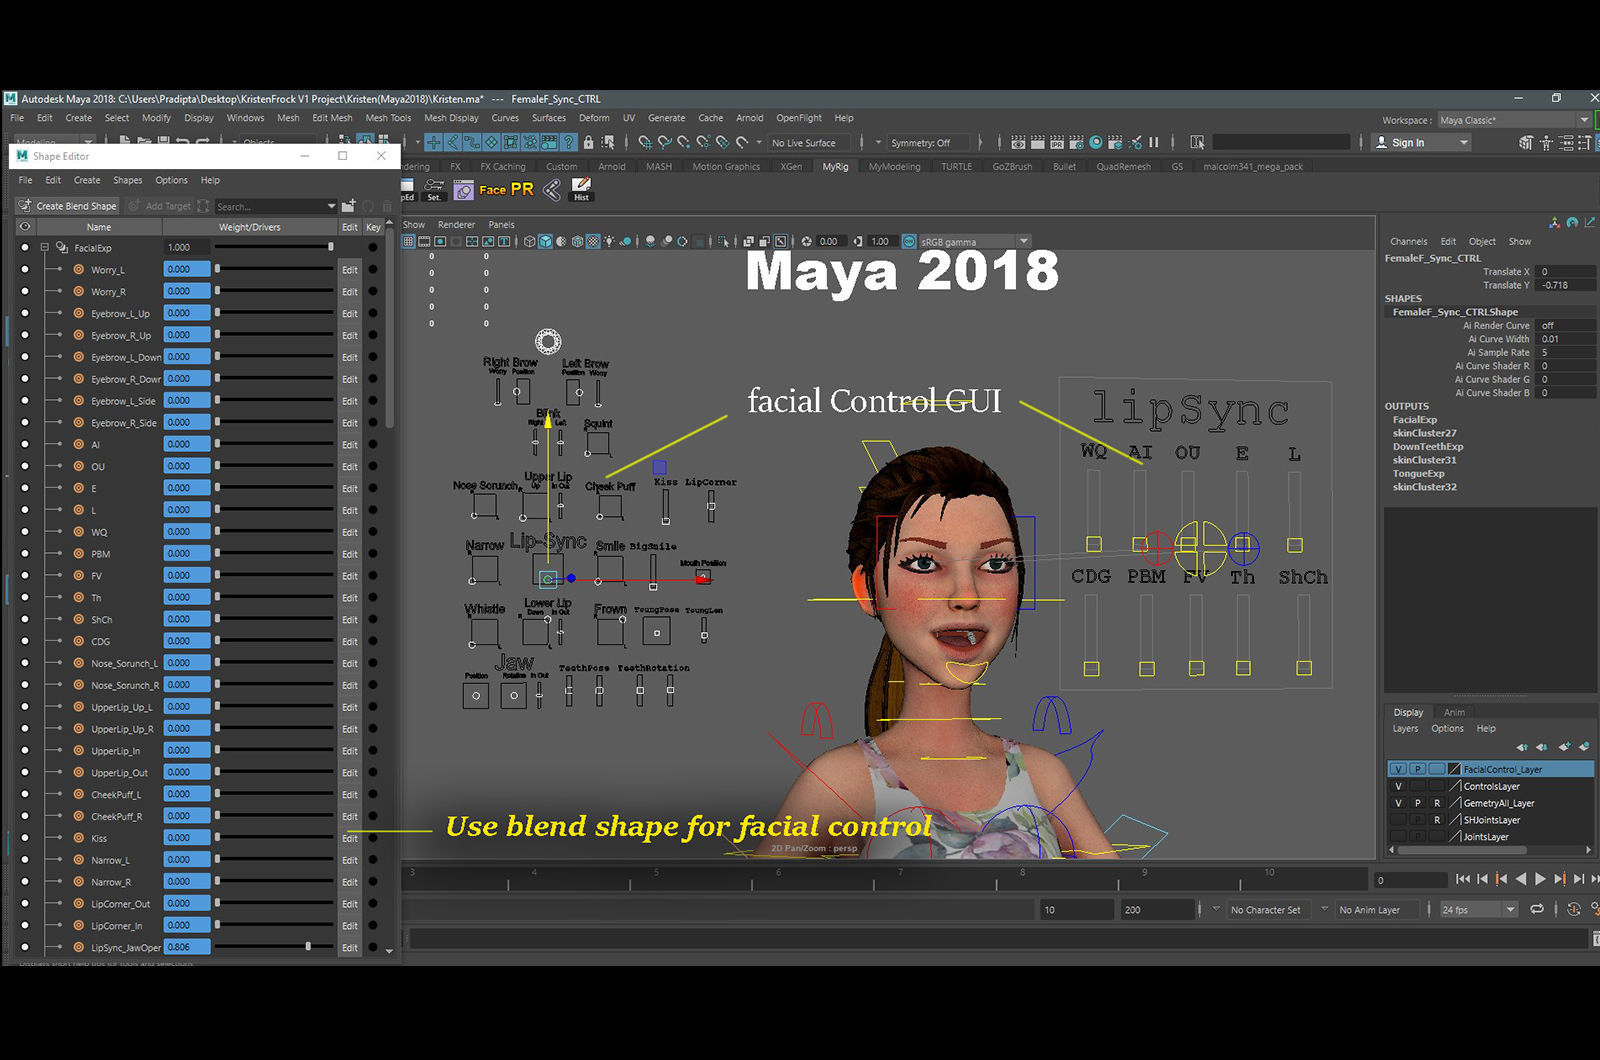Screen dimensions: 1600x1060
Task: Click the pause icon in render toolbar
Action: point(1153,143)
